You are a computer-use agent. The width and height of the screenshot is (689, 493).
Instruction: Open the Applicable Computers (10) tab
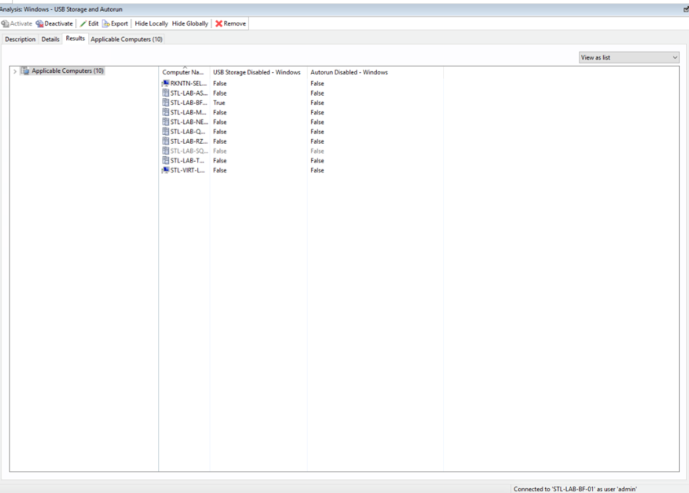(126, 39)
